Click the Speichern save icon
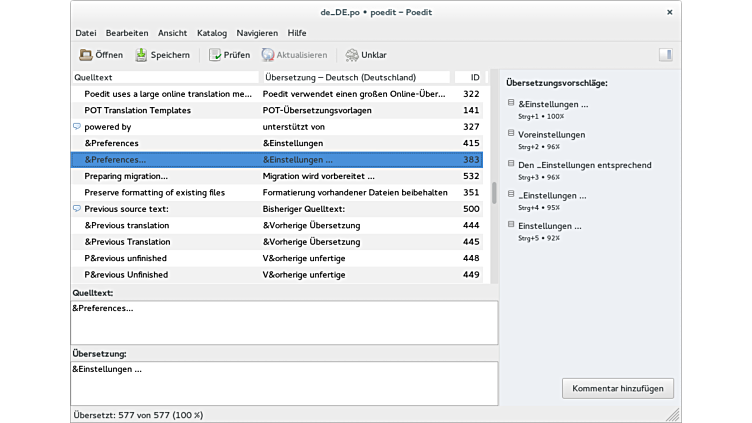The height and width of the screenshot is (423, 752). pos(141,55)
